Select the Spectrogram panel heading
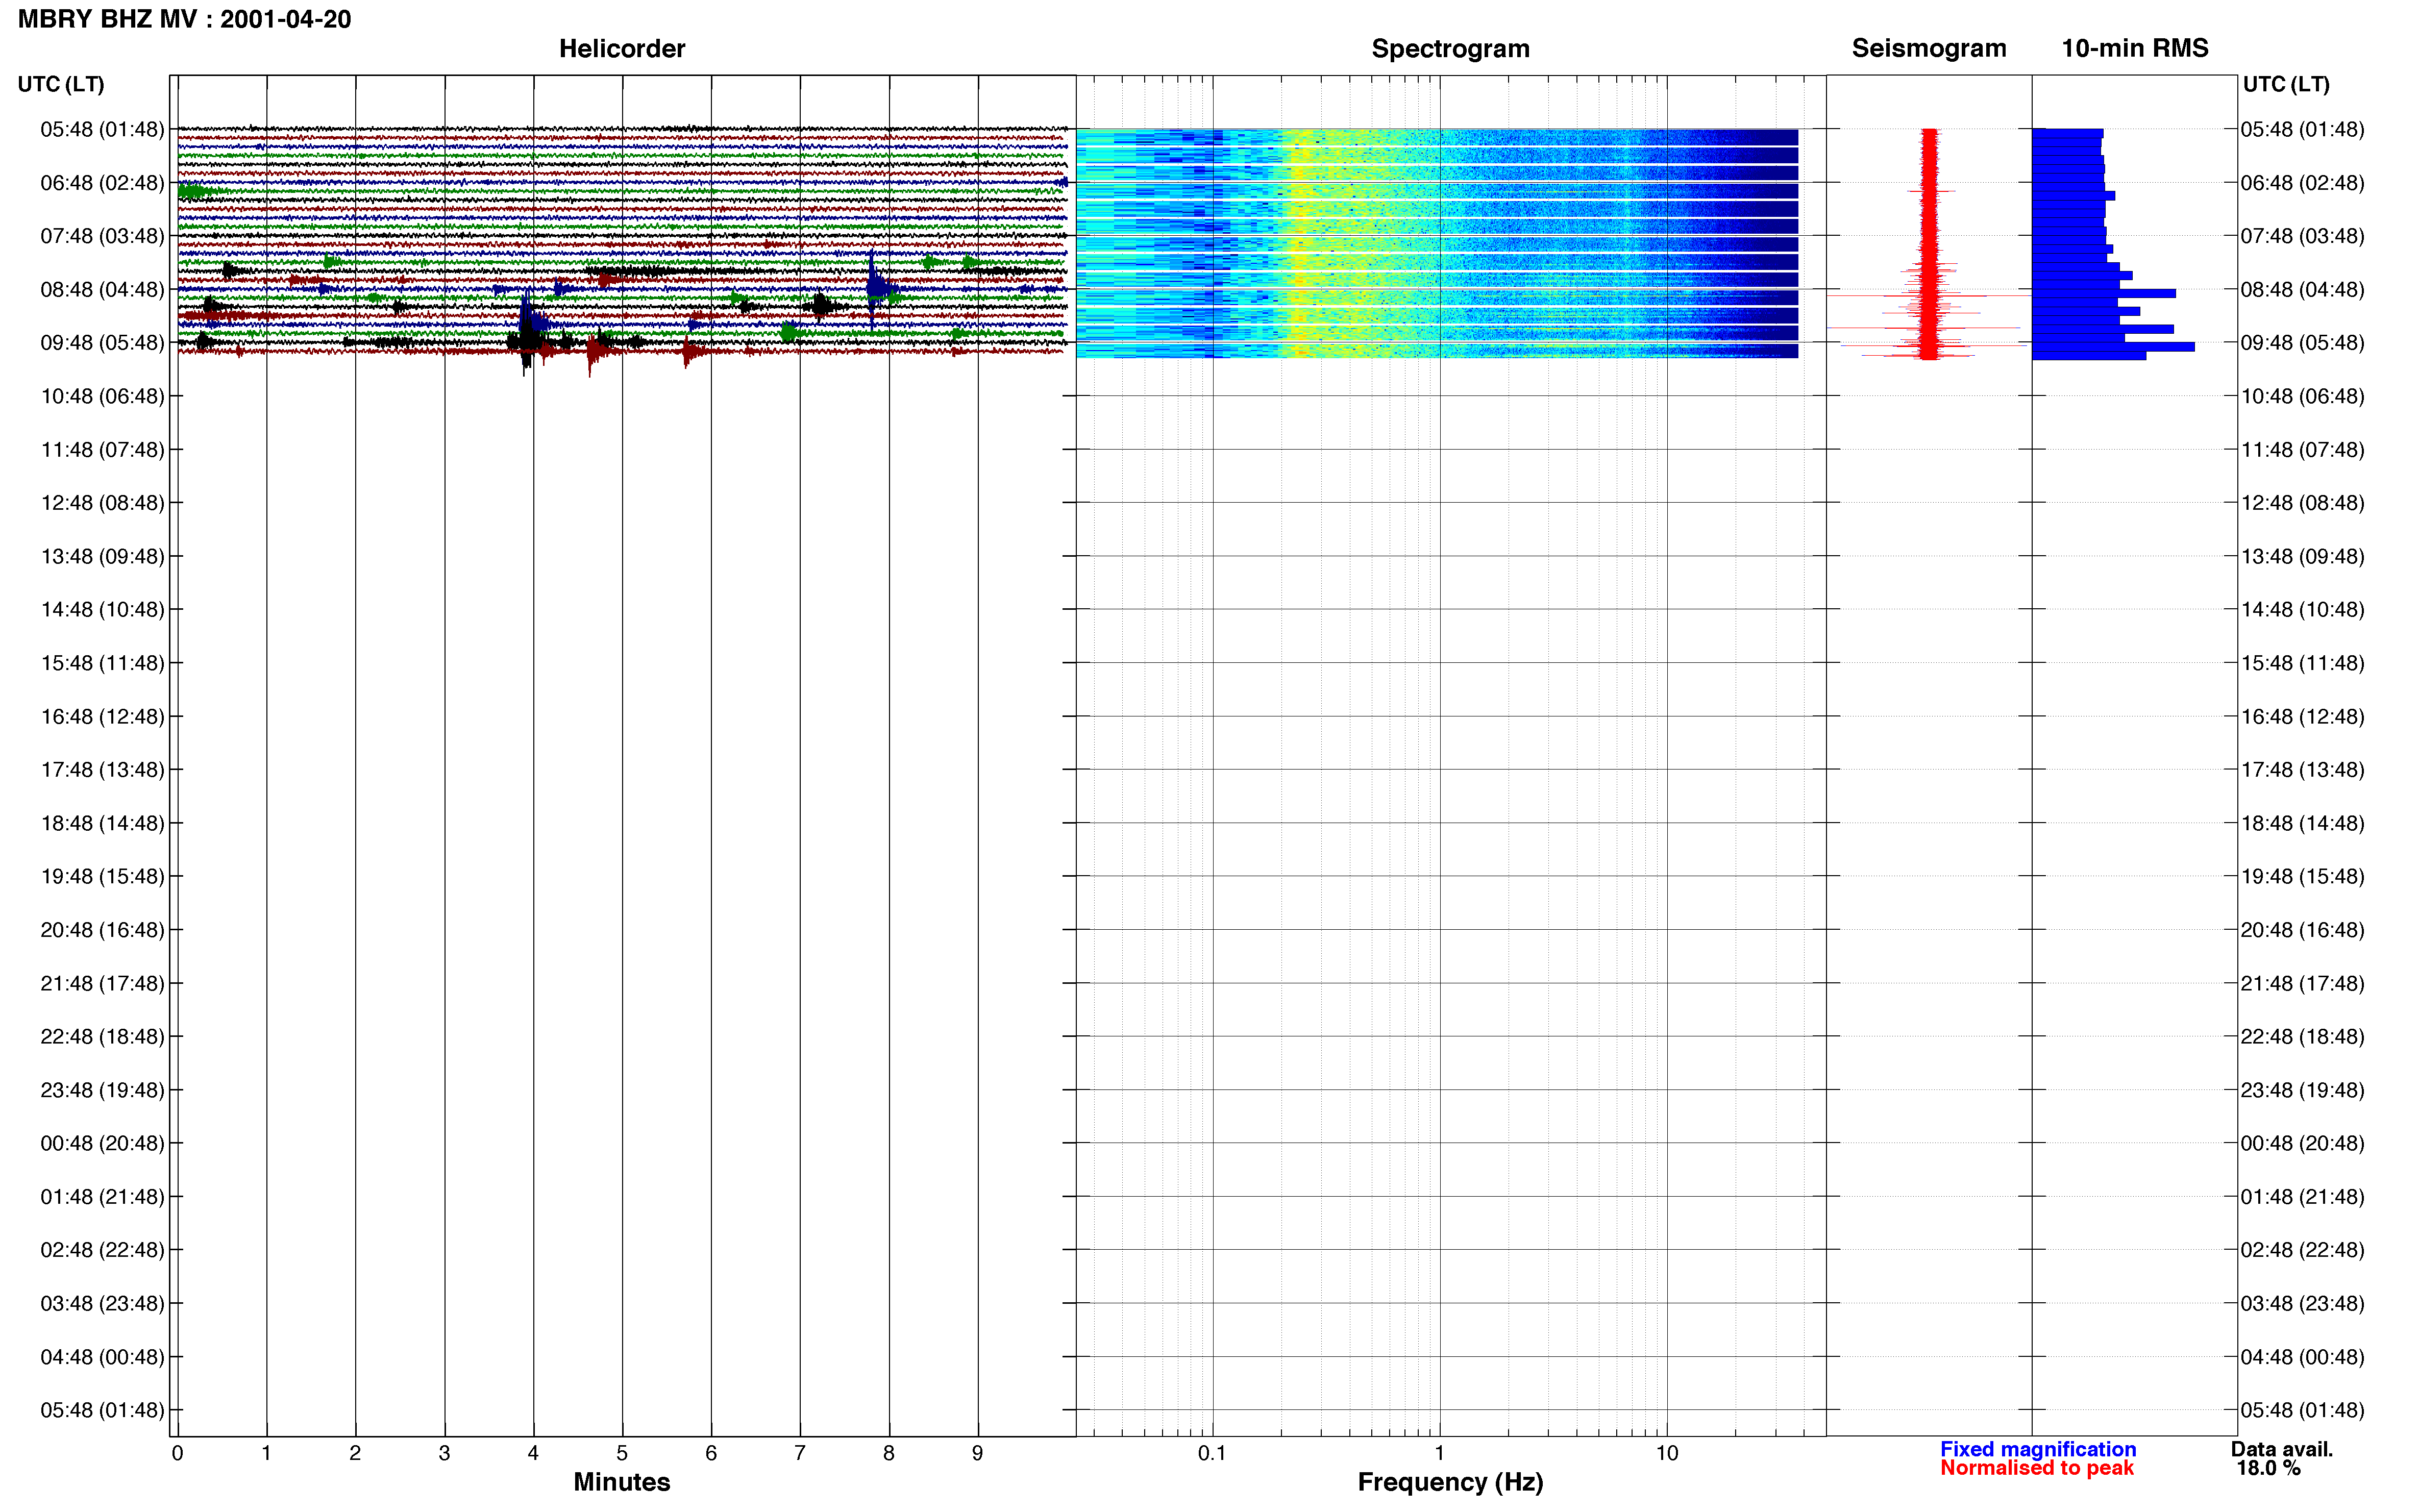The width and height of the screenshot is (2419, 1512). [1450, 48]
